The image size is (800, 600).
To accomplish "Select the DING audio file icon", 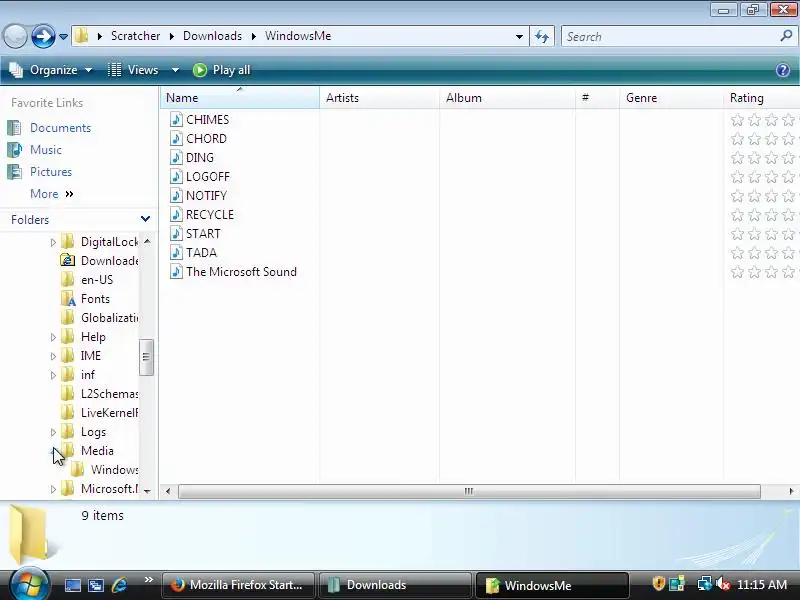I will click(176, 157).
